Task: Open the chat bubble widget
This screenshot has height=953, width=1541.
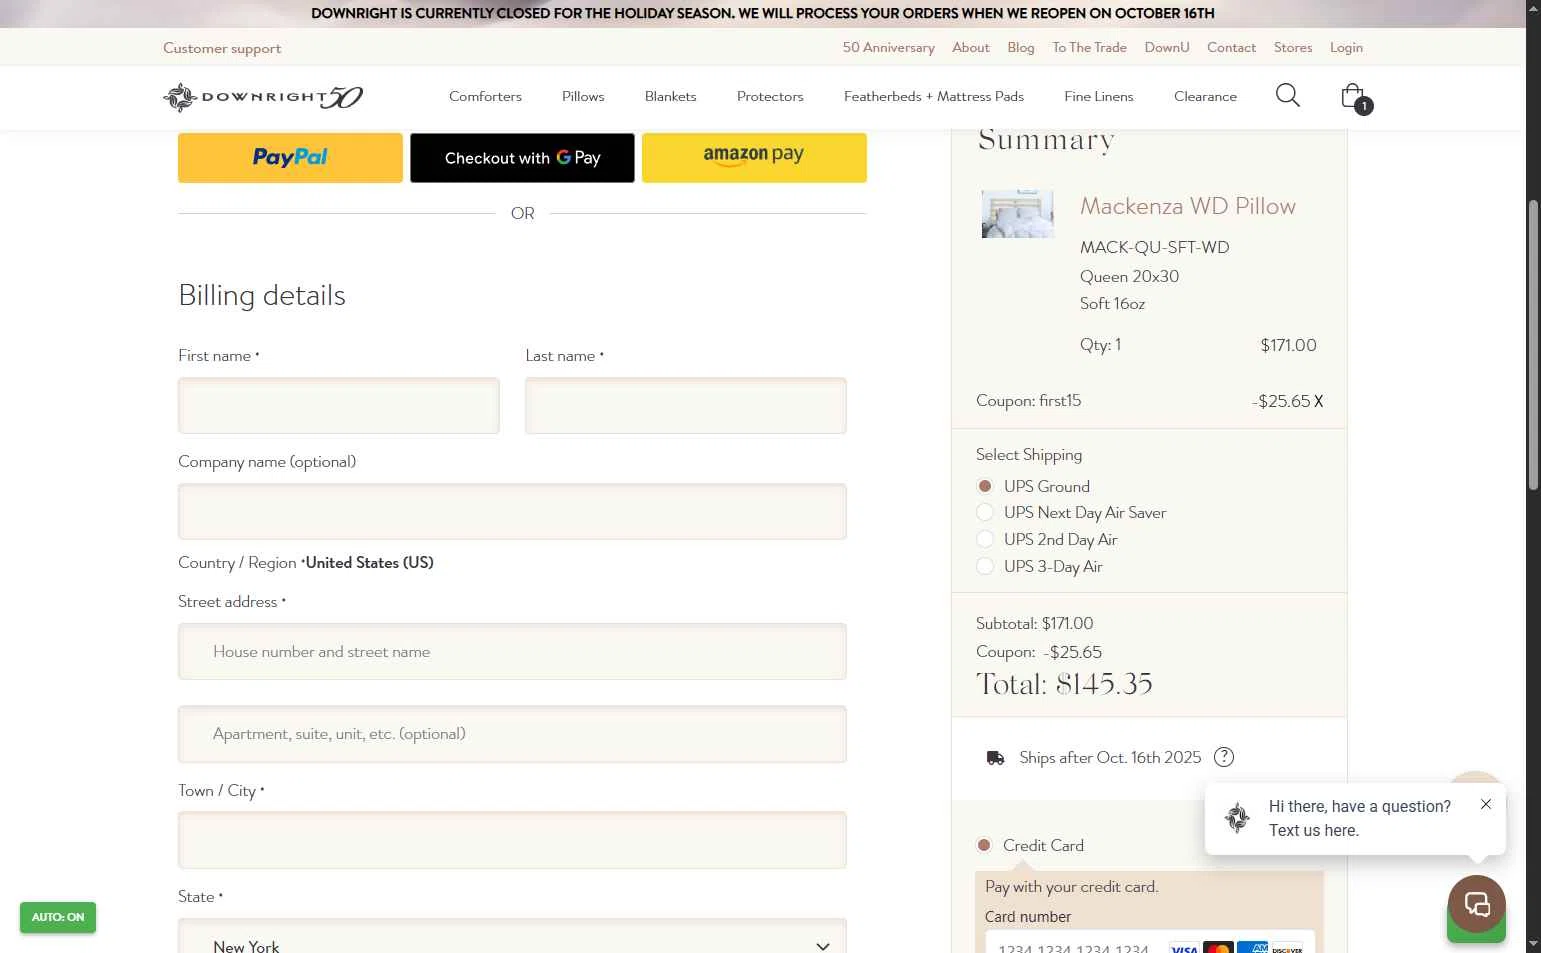Action: pyautogui.click(x=1476, y=904)
